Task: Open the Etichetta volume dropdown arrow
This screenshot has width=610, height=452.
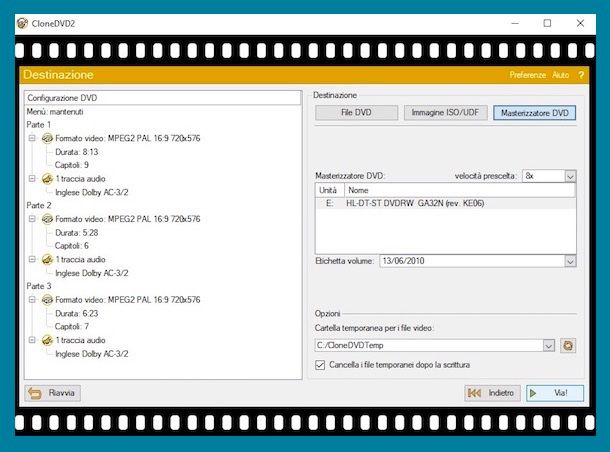Action: click(570, 261)
